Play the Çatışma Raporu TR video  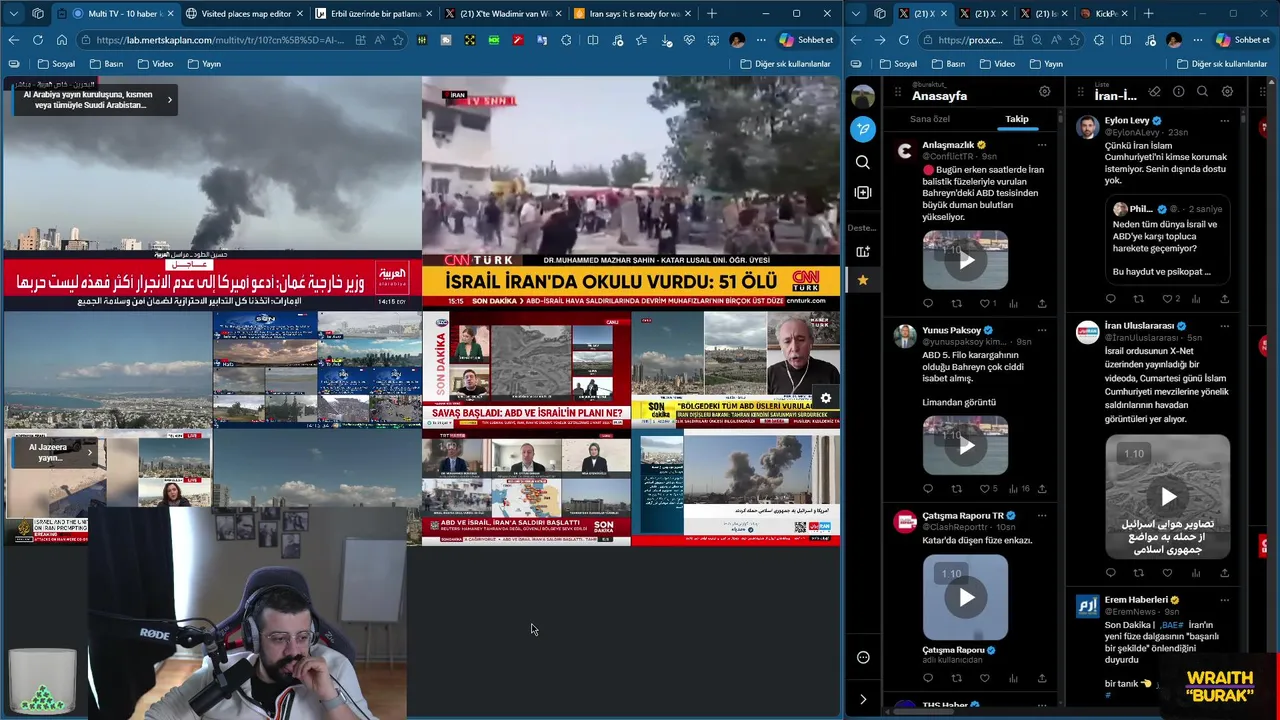point(966,597)
